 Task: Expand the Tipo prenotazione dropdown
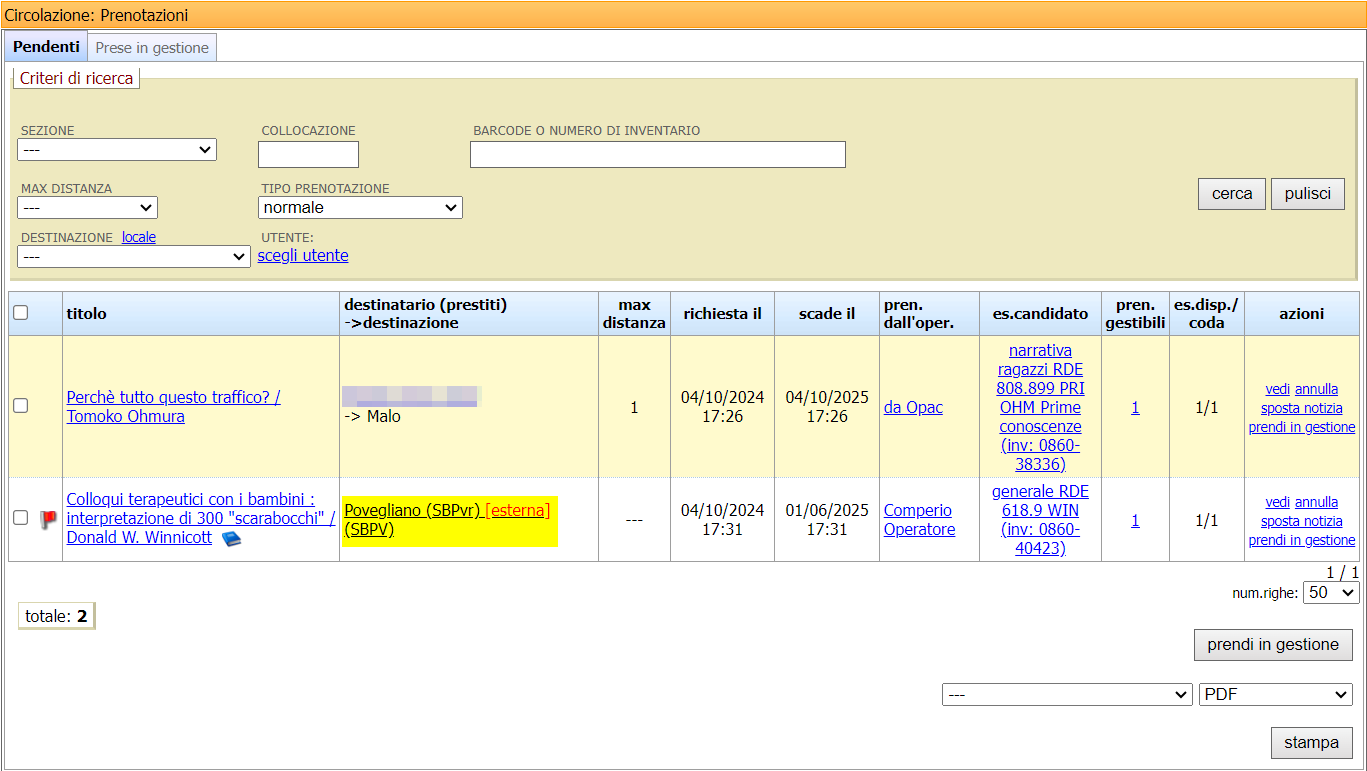tap(360, 208)
